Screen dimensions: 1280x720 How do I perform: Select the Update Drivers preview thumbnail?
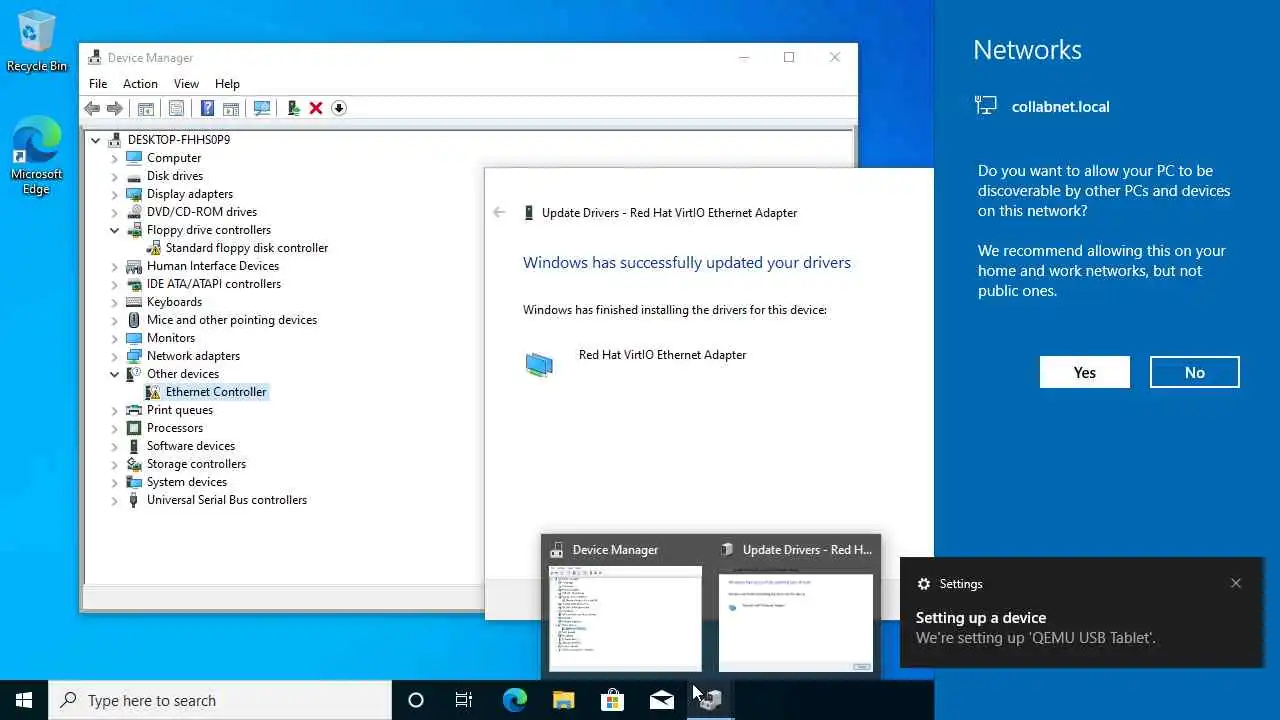(x=796, y=606)
